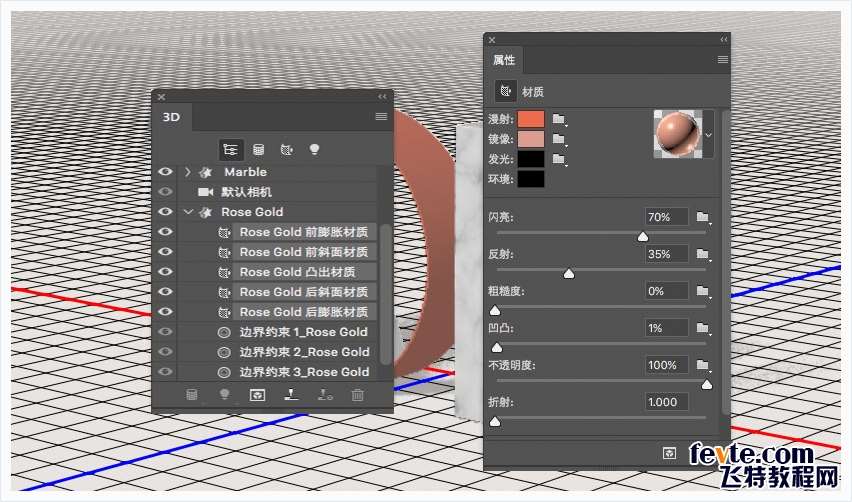852x502 pixels.
Task: Click the add new mesh icon at 3D panel bottom
Action: (192, 395)
